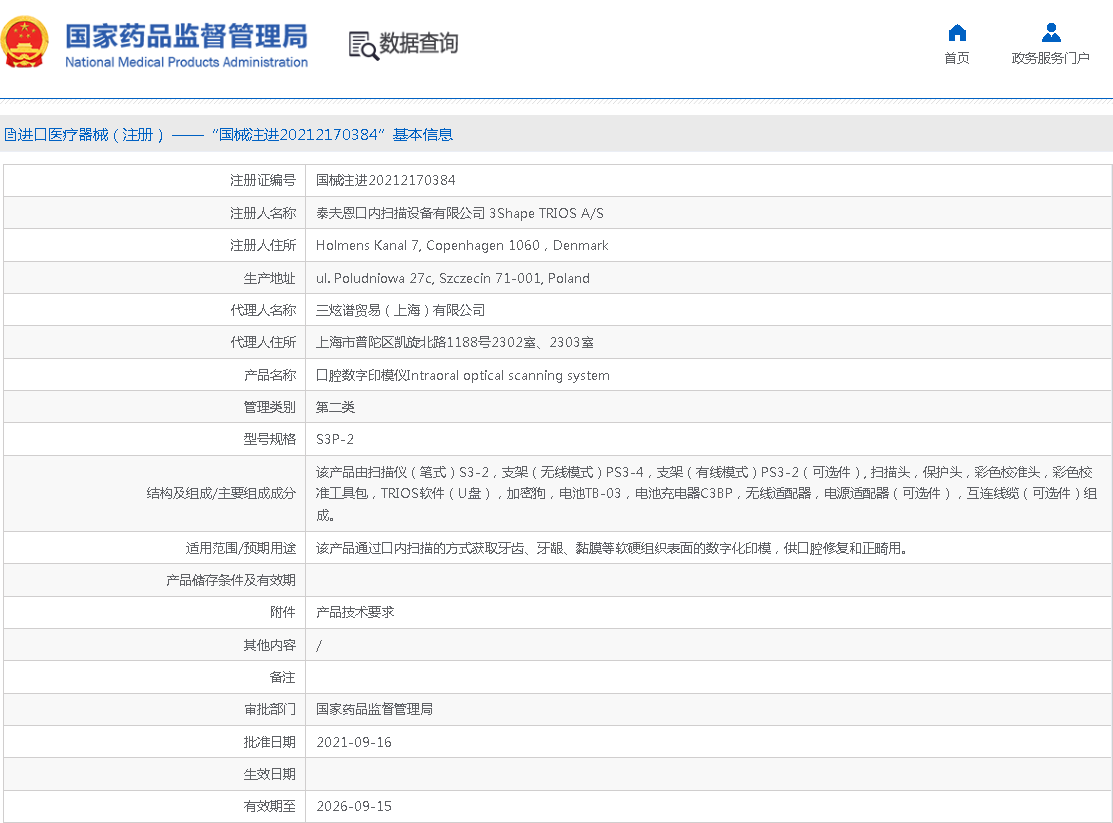The image size is (1113, 823).
Task: Go to 首页 link
Action: (x=957, y=58)
